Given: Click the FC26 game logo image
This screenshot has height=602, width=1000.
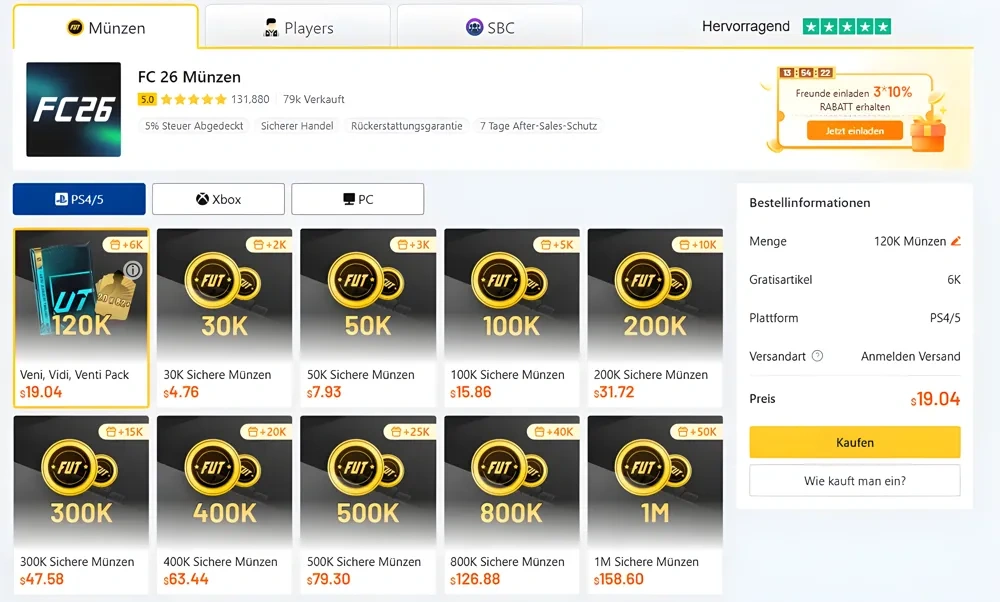Looking at the screenshot, I should click(73, 110).
